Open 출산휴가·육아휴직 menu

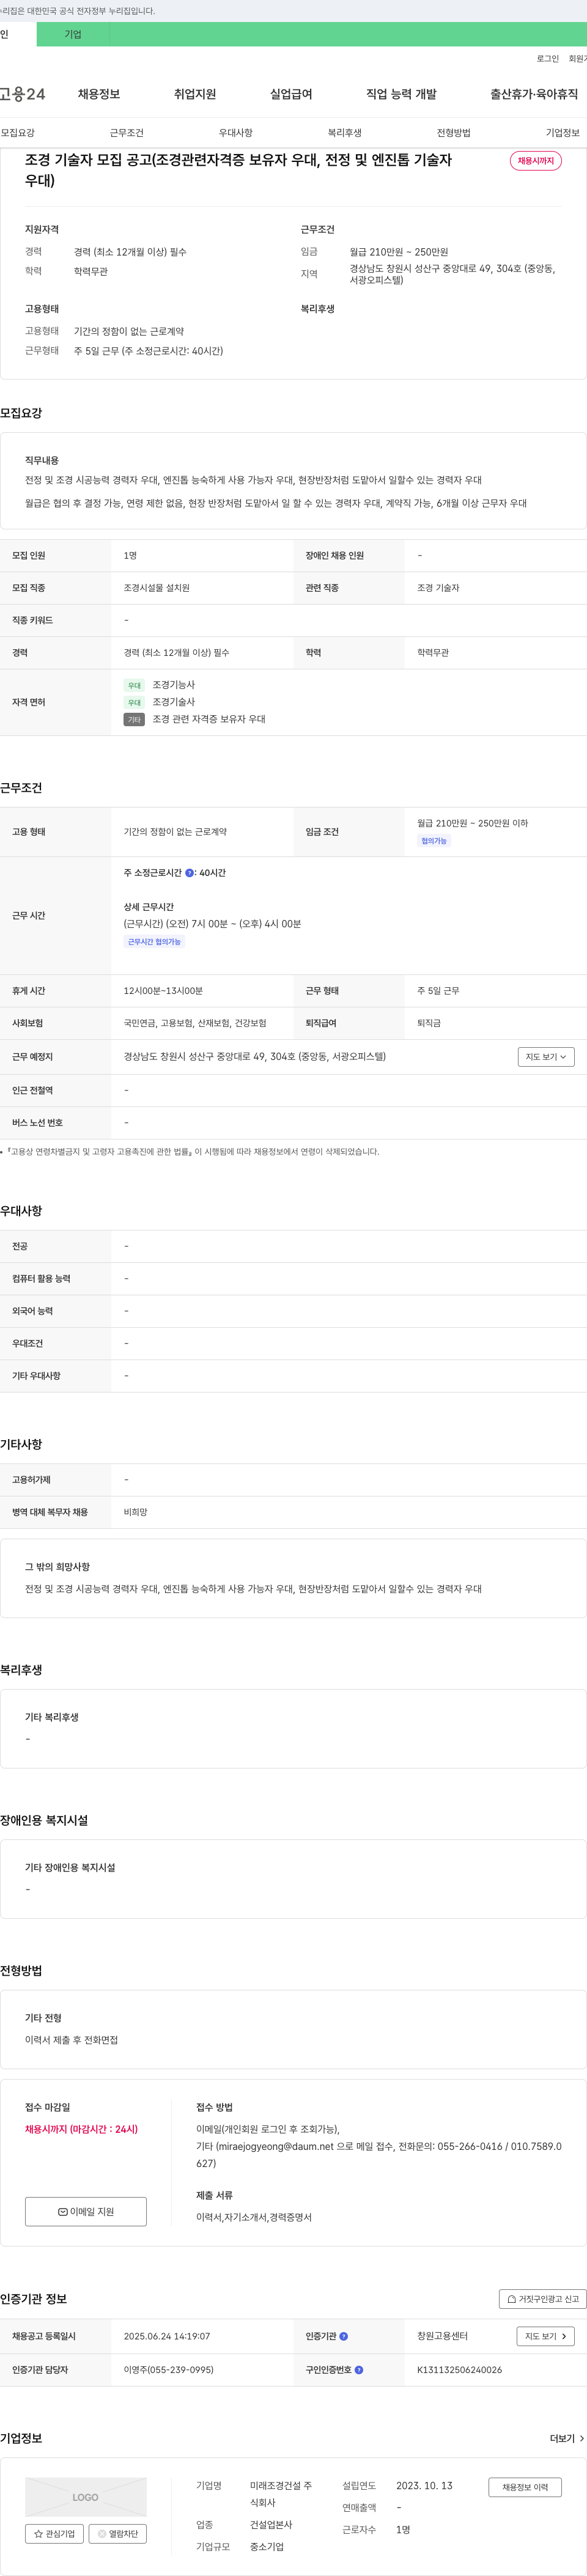[534, 94]
